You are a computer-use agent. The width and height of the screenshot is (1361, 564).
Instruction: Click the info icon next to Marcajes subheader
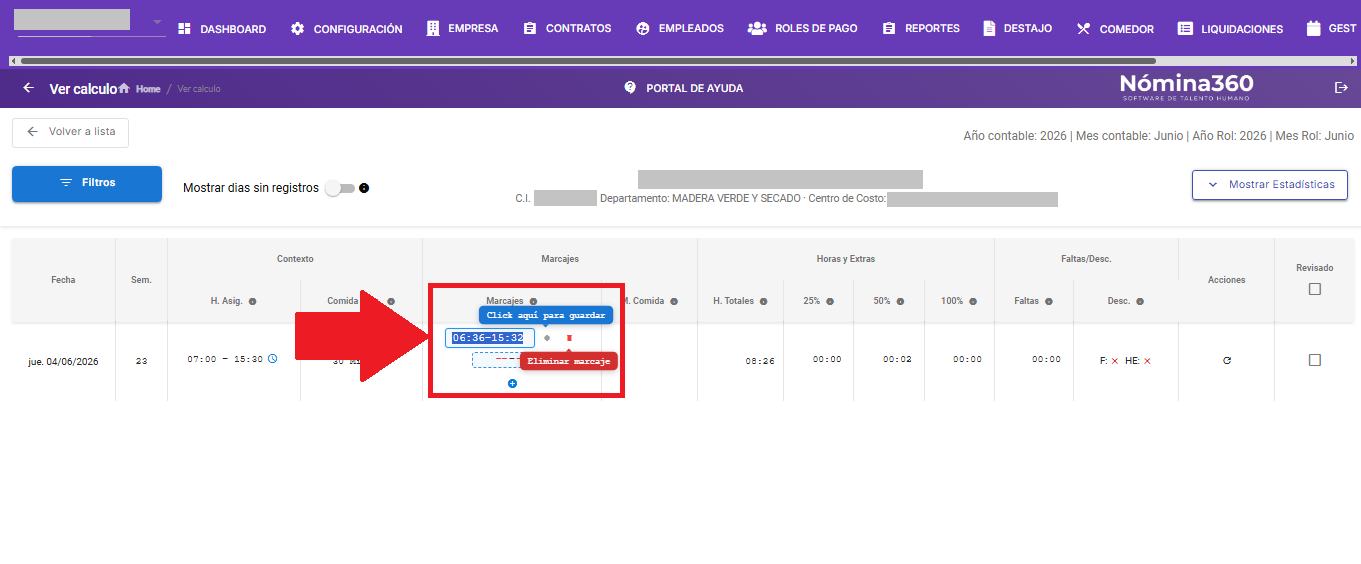533,301
